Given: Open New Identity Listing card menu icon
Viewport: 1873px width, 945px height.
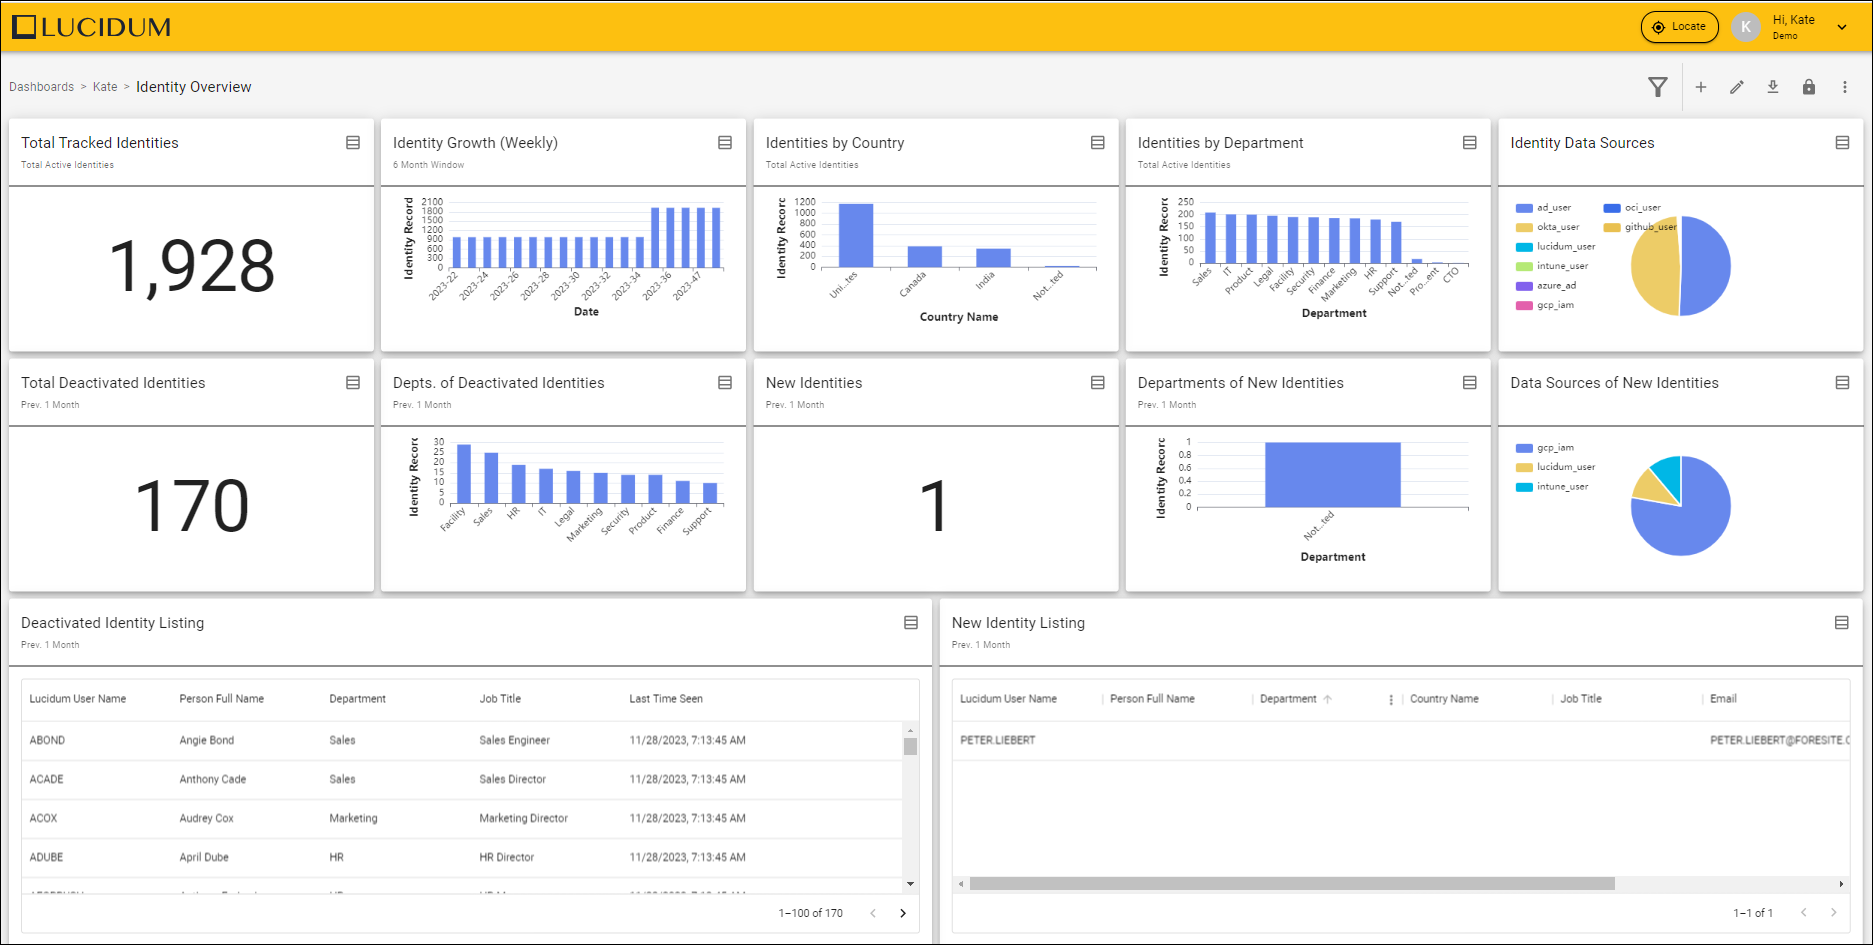Looking at the screenshot, I should tap(1841, 623).
